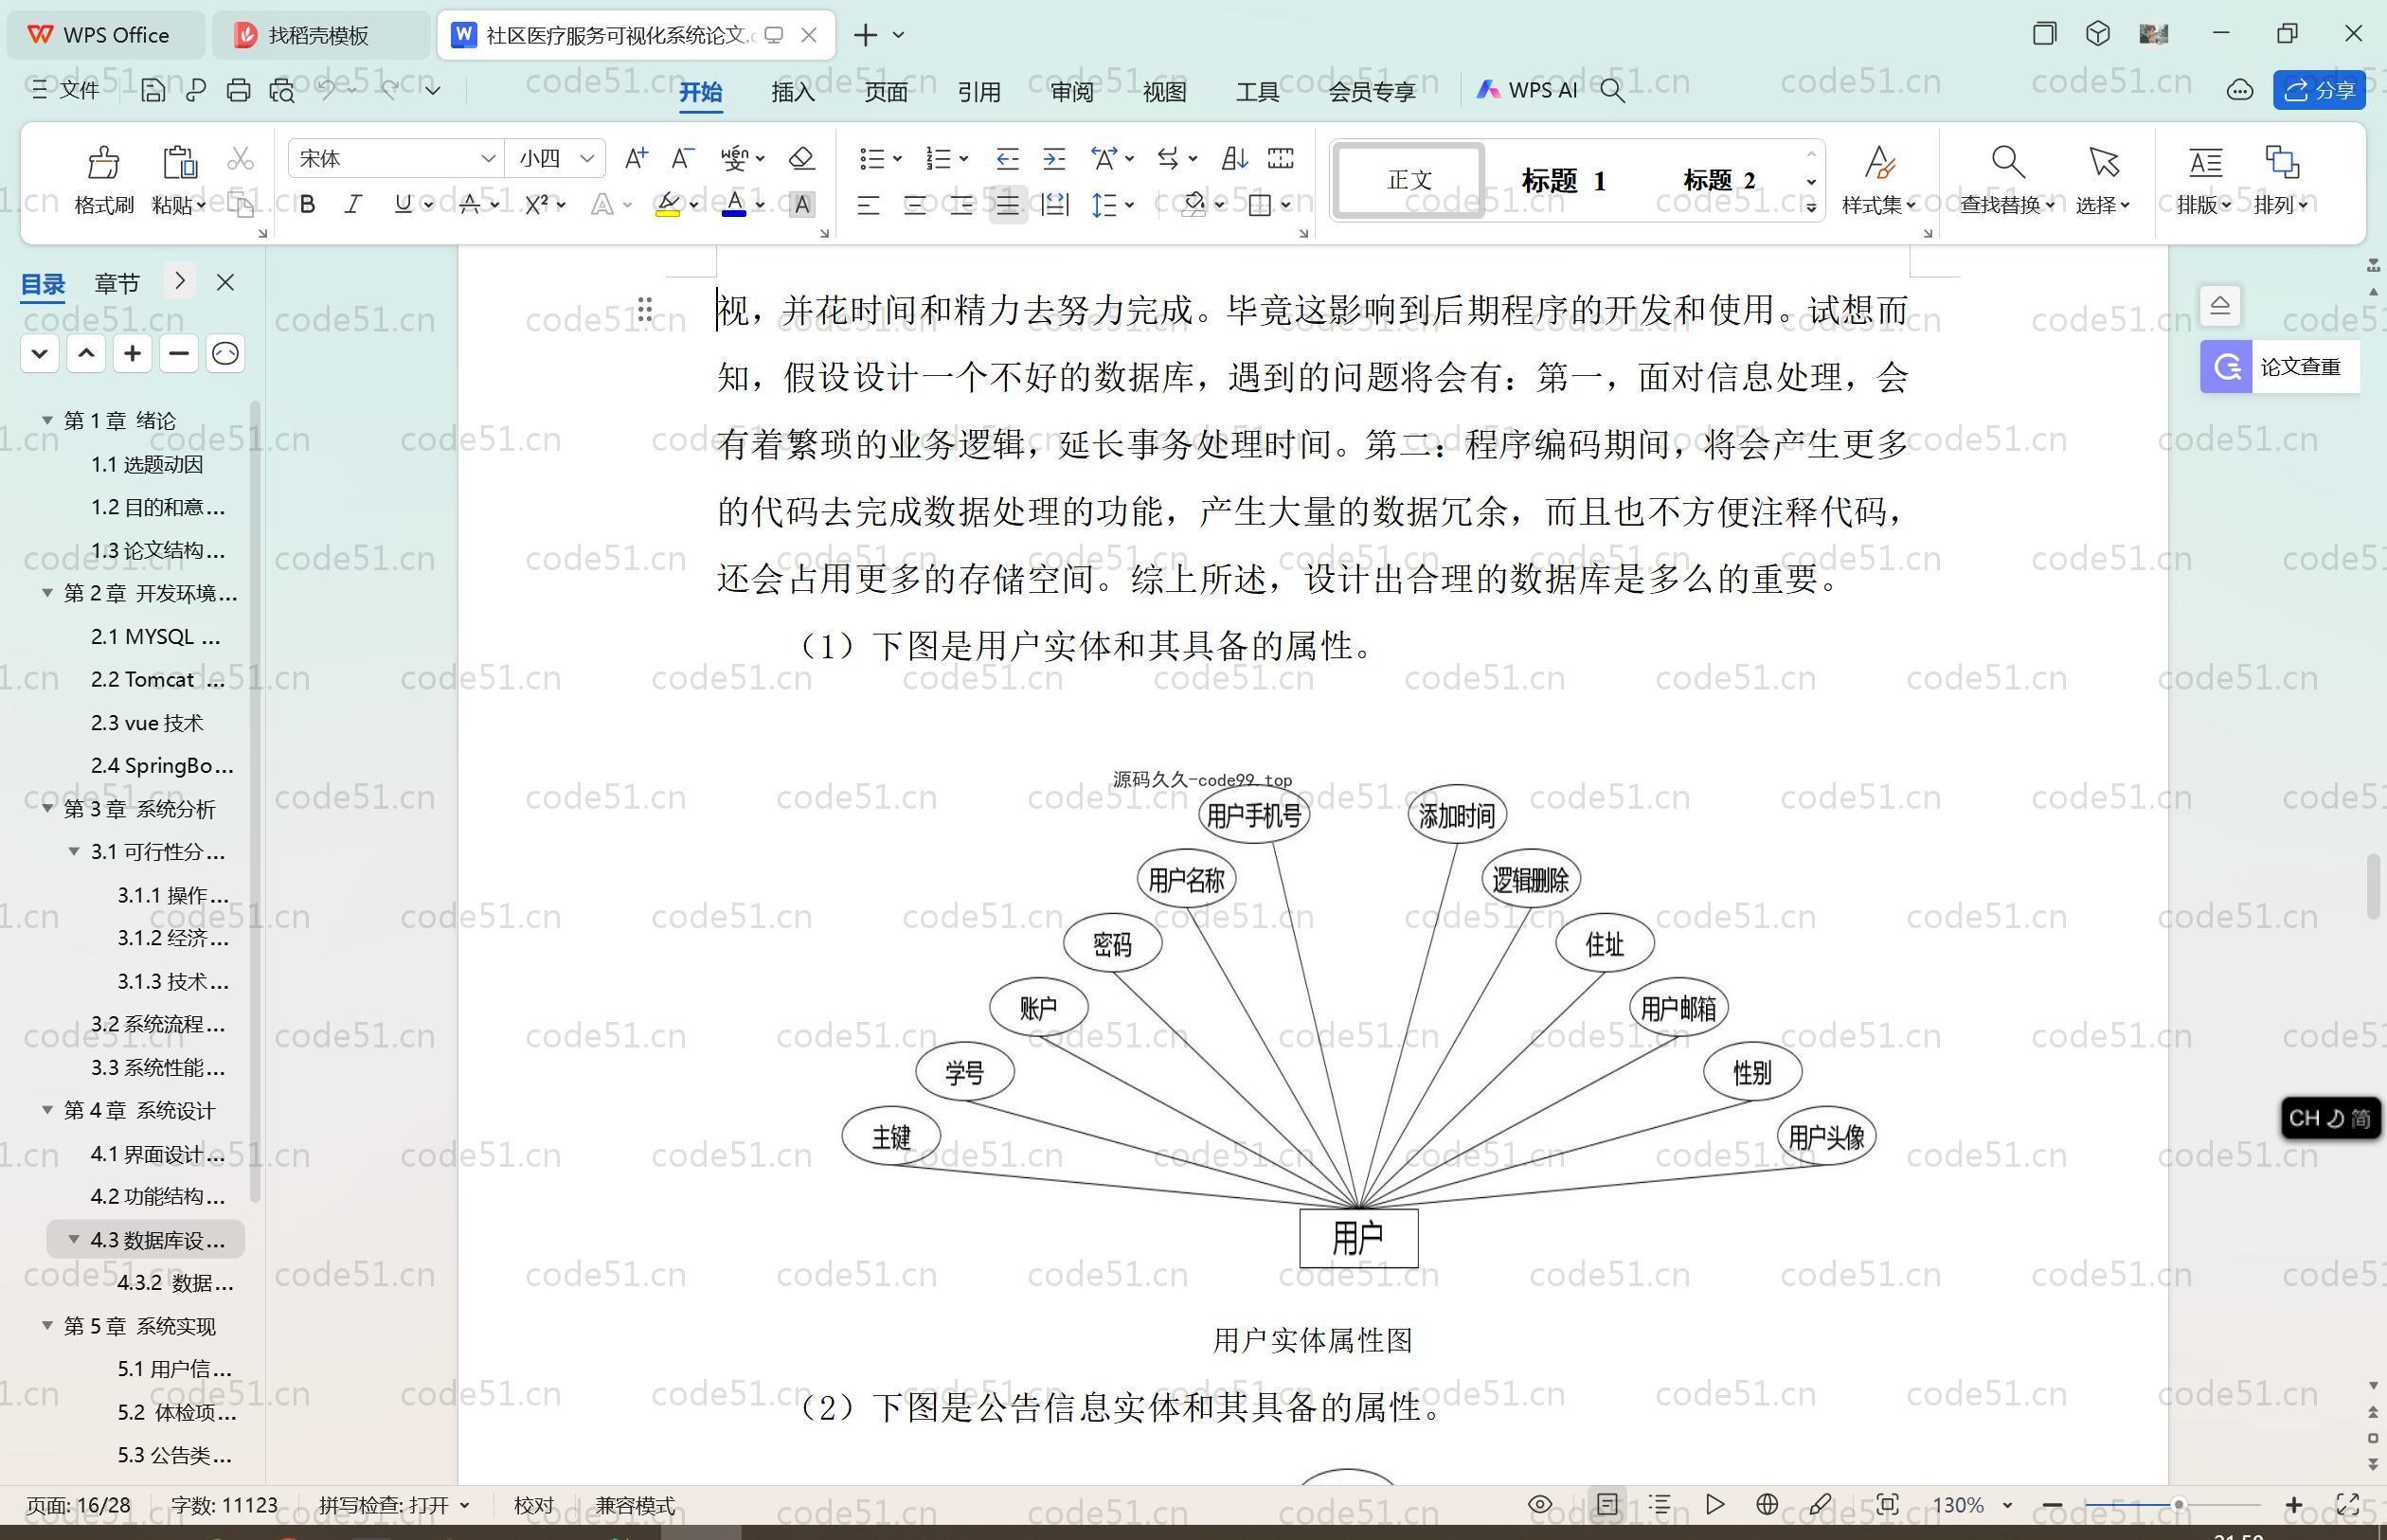Image resolution: width=2387 pixels, height=1540 pixels.
Task: Click the cloud sync icon
Action: click(x=2240, y=90)
